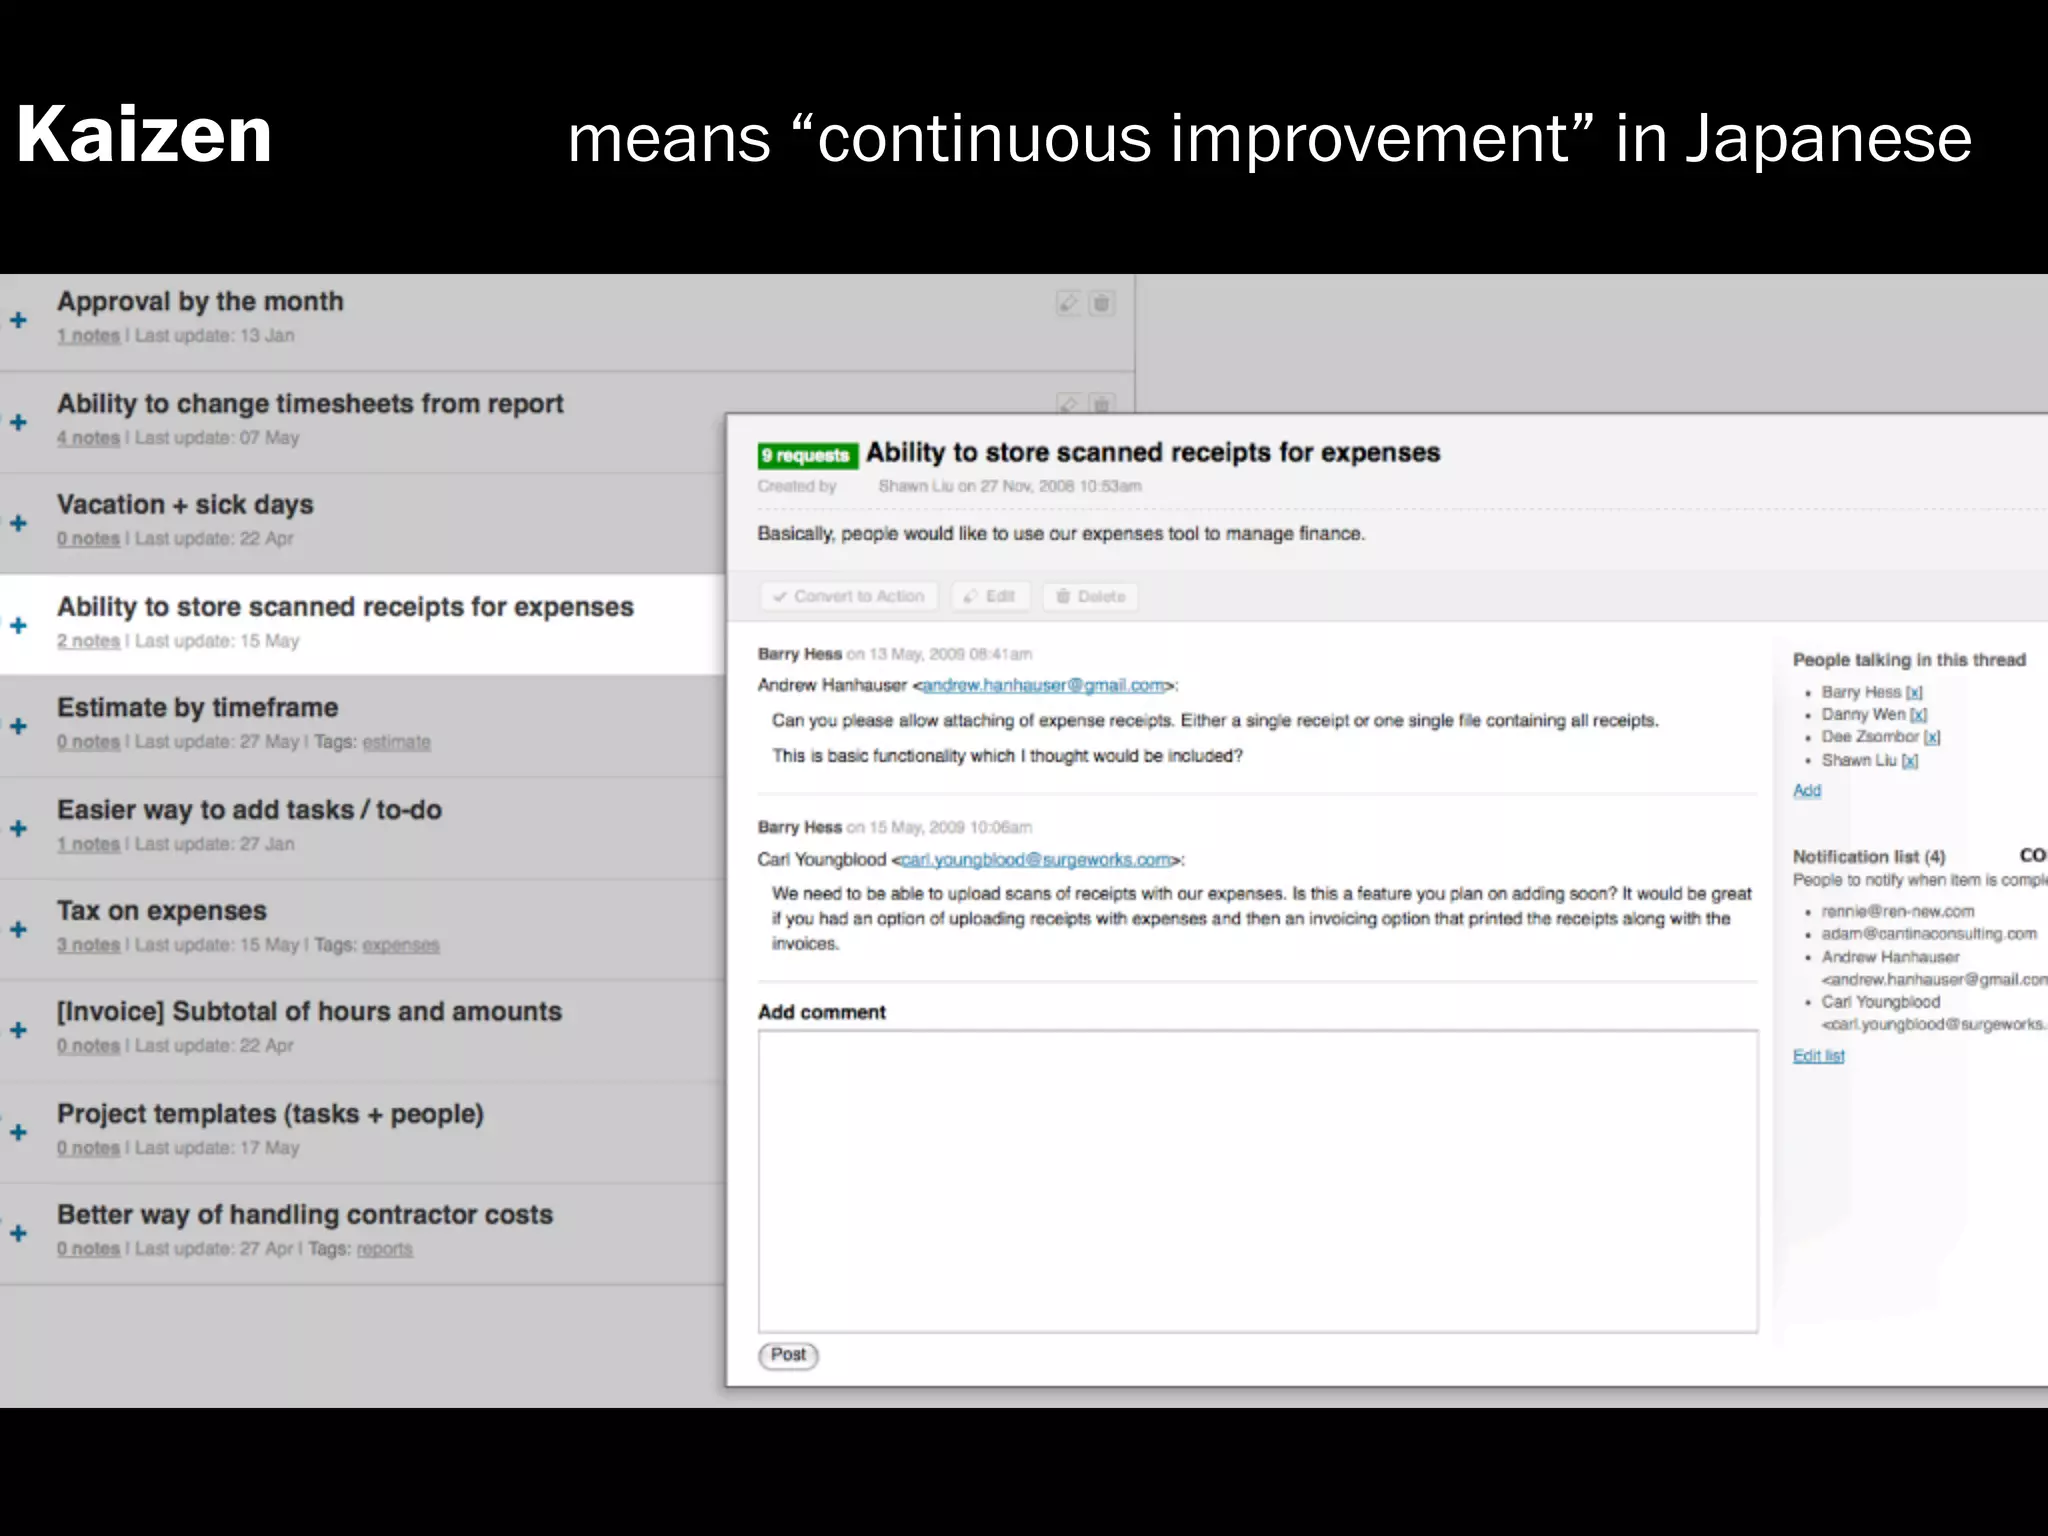
Task: Remove Dee Zsombor from thread via [x]
Action: pyautogui.click(x=1932, y=737)
